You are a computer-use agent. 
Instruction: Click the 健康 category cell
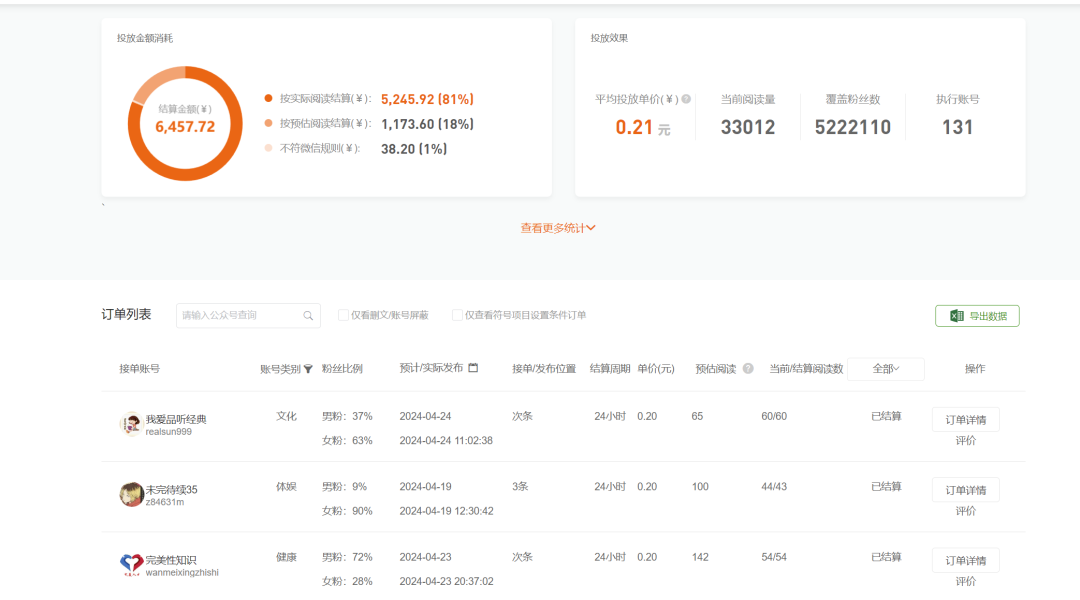click(x=287, y=557)
